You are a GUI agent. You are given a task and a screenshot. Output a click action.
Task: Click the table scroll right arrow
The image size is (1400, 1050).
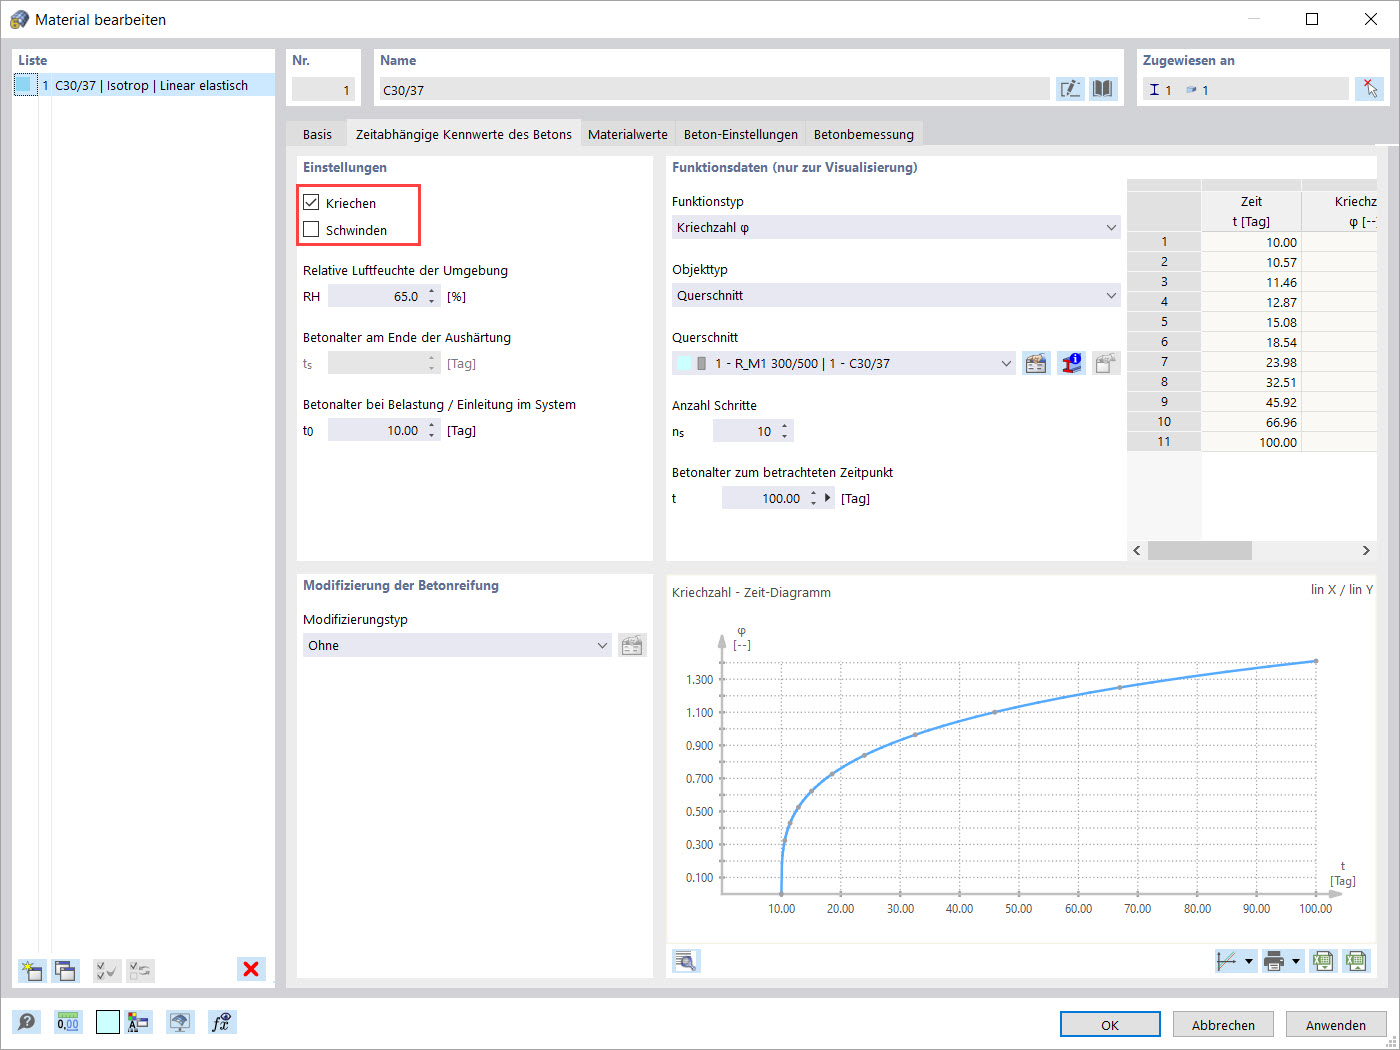click(1366, 550)
